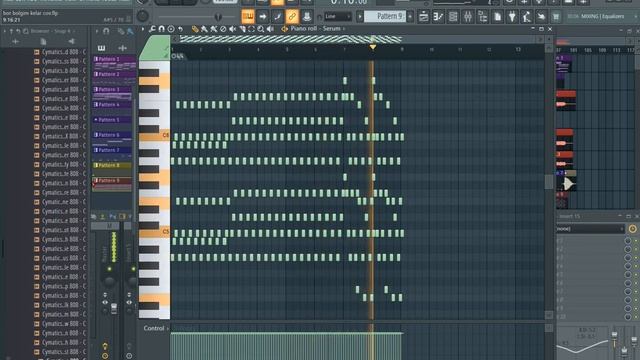Click arrow left of Pattern 9 selector

point(360,17)
